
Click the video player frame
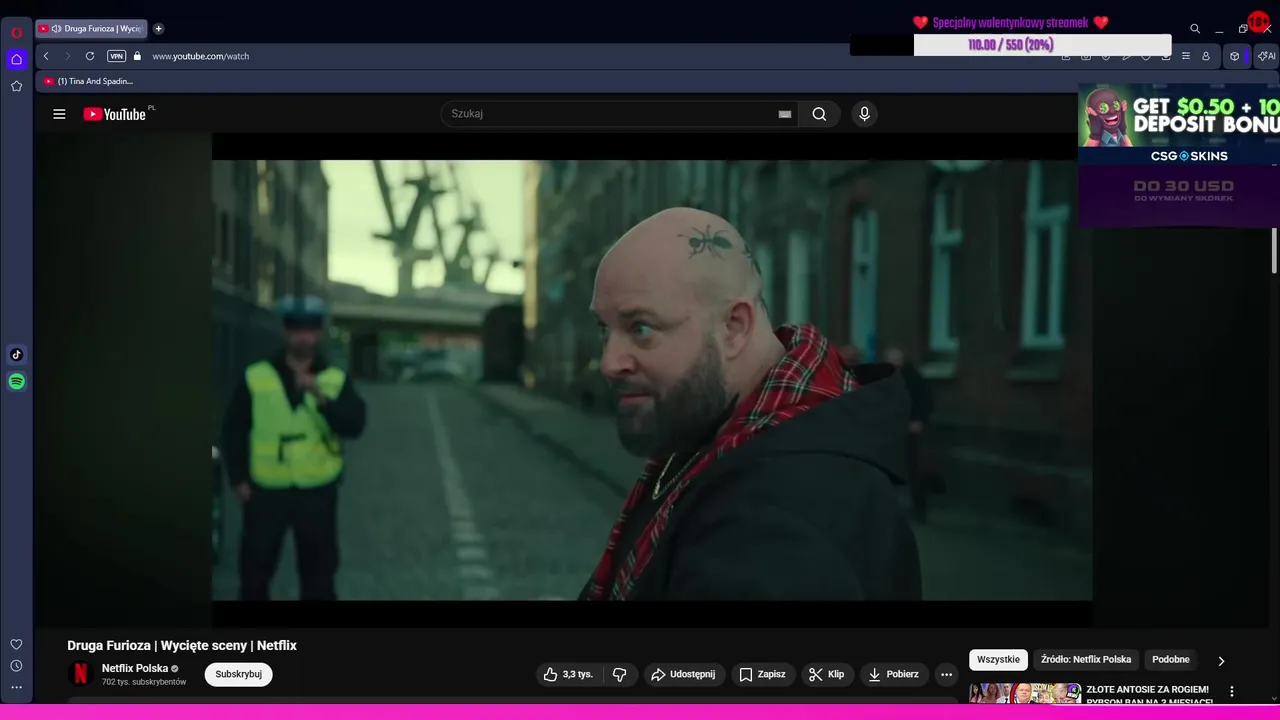pos(652,380)
